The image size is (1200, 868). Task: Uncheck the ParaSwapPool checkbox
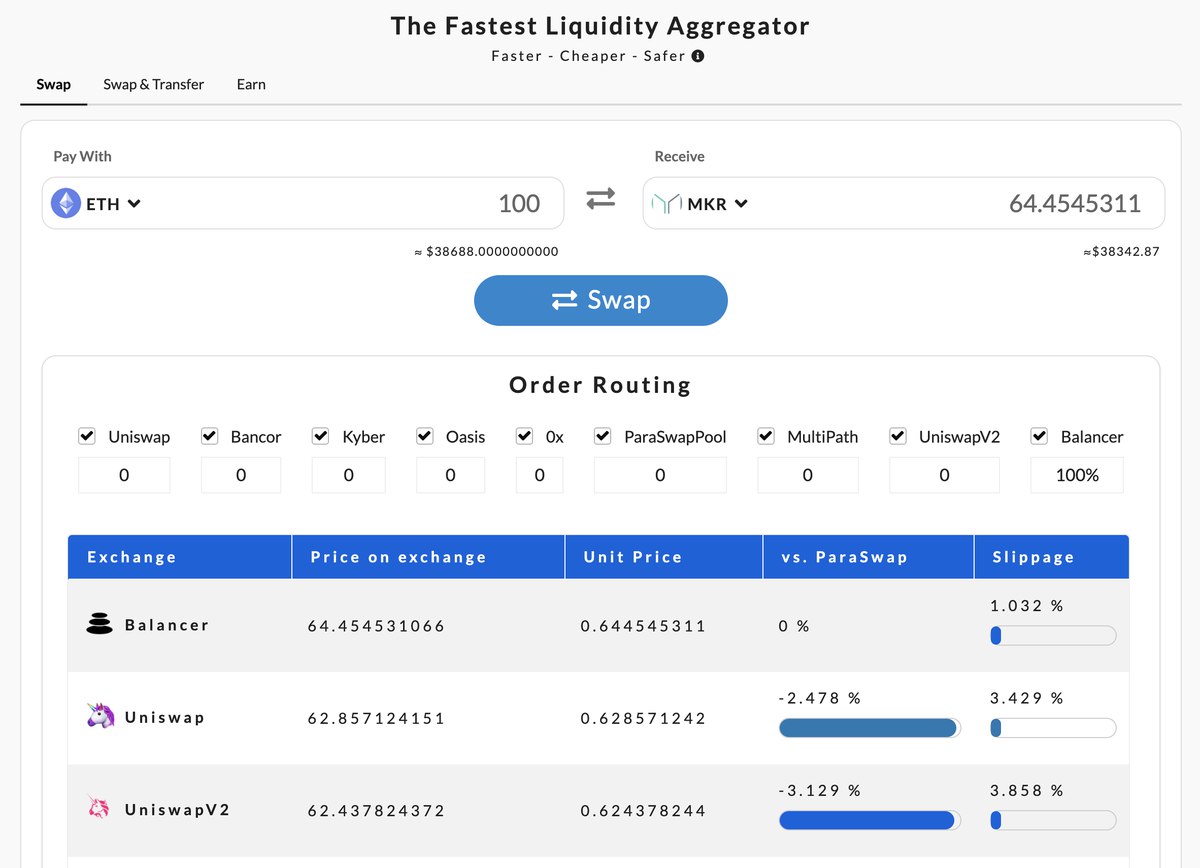pos(603,436)
